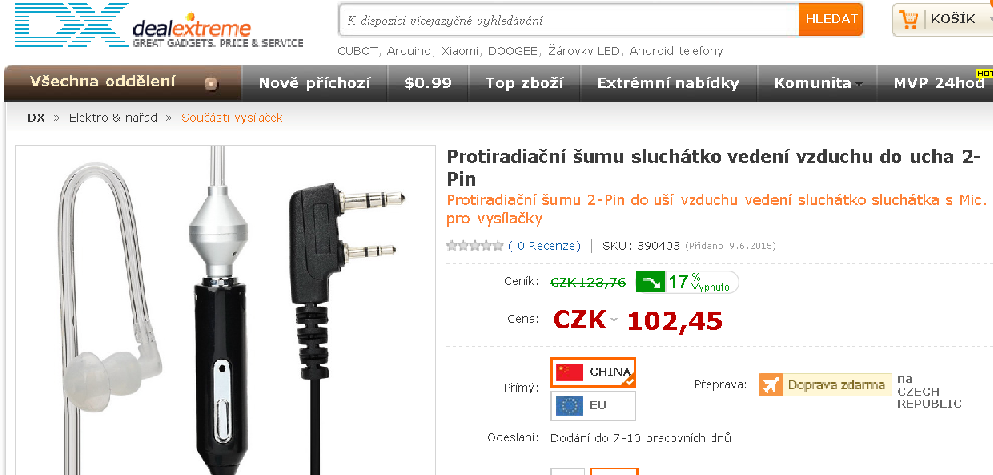Select CHINA shipping warehouse option

[593, 372]
